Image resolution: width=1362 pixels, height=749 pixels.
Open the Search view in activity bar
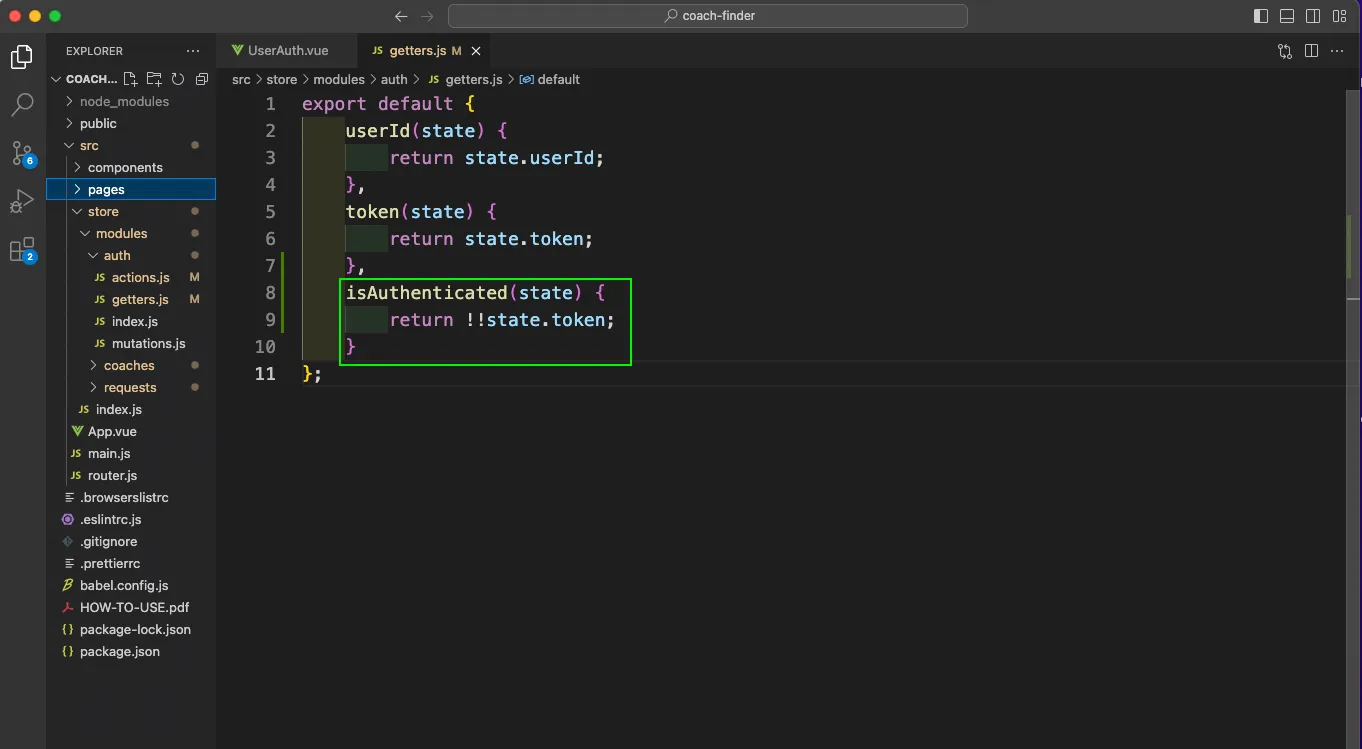click(21, 105)
